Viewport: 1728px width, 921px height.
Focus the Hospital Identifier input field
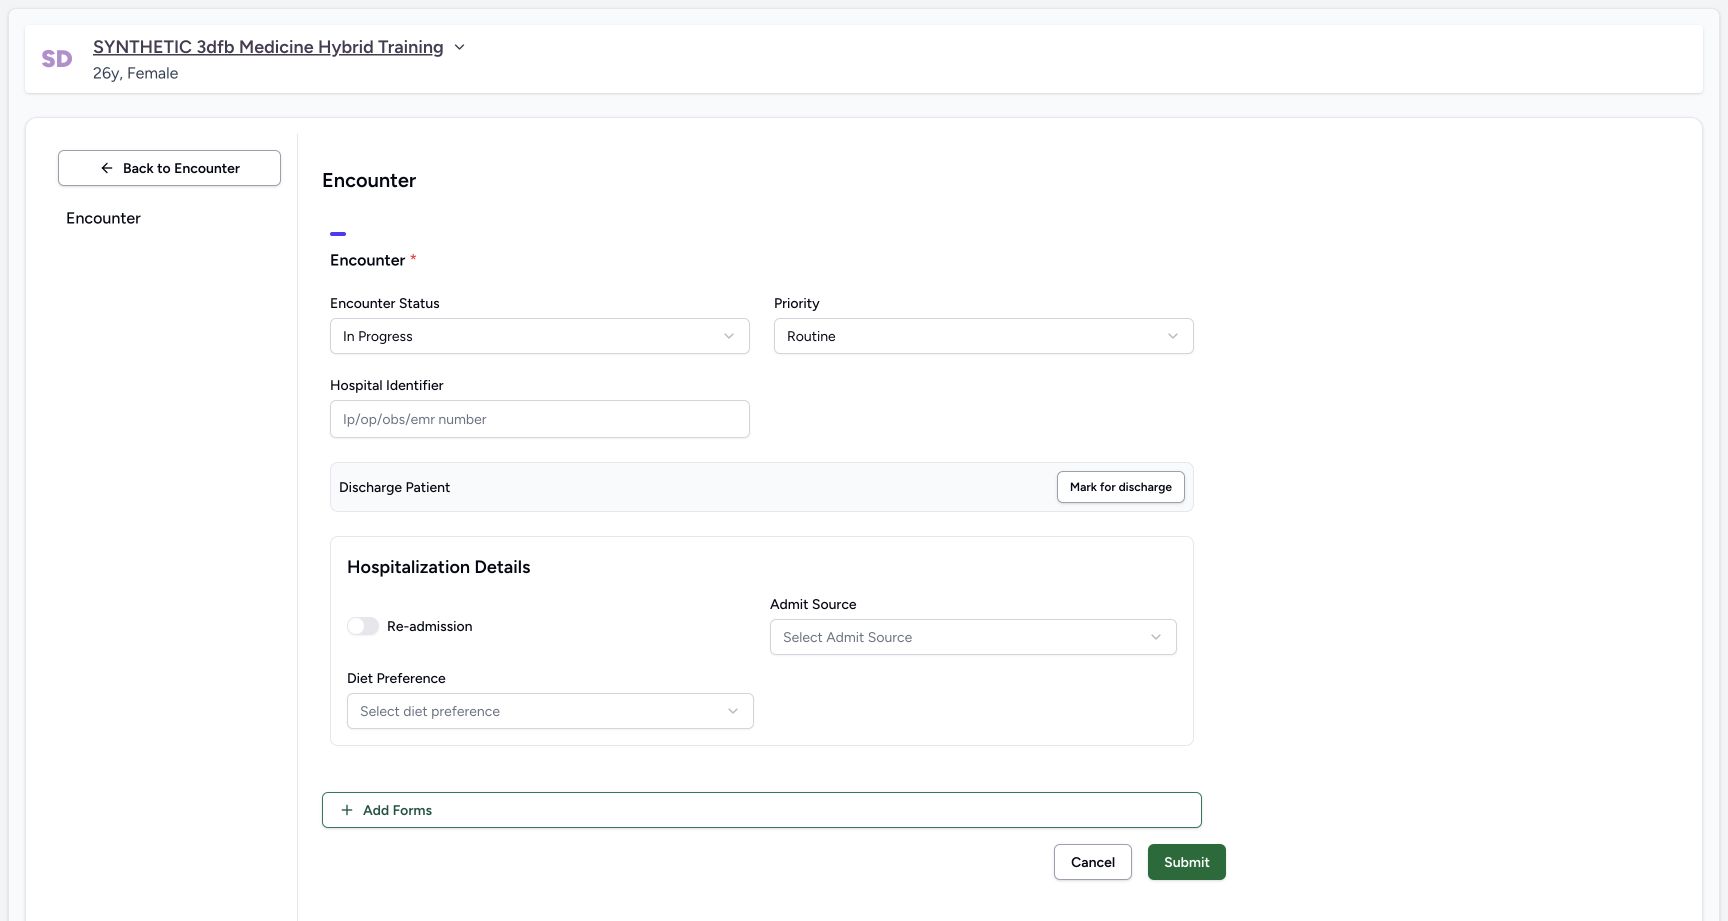[540, 419]
